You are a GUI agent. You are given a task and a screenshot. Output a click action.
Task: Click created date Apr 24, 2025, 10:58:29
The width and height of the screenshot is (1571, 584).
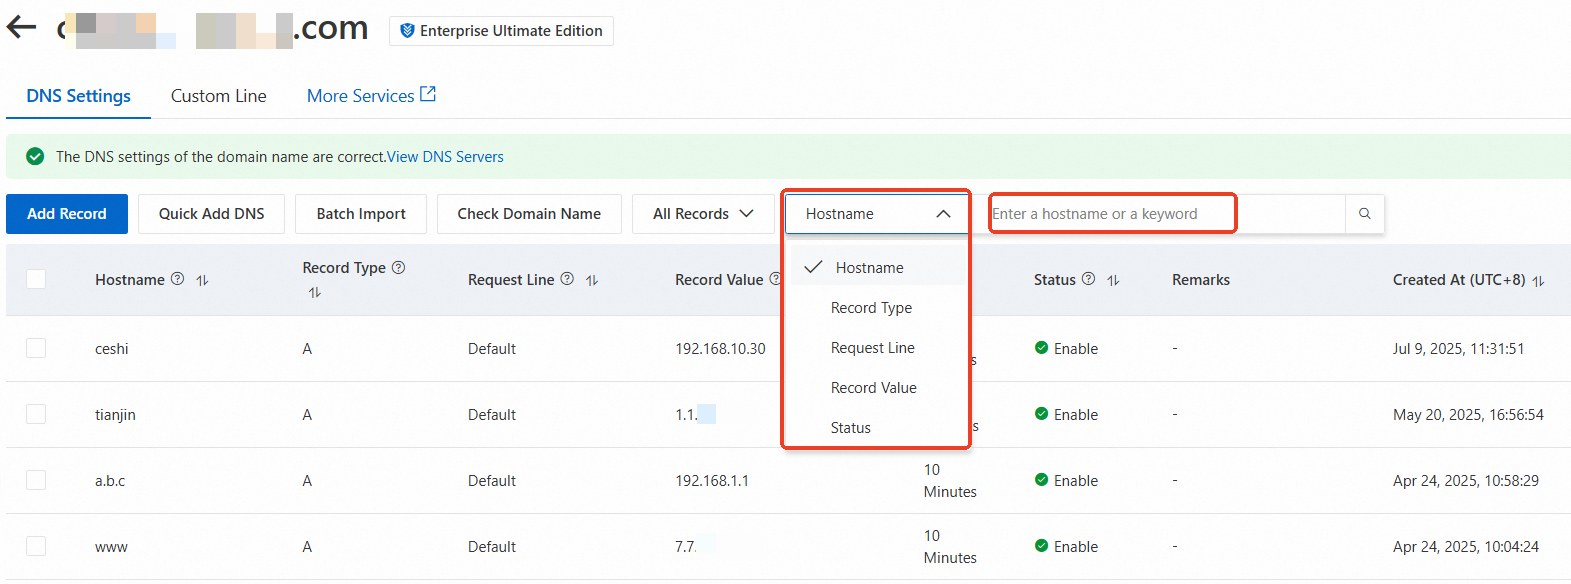[x=1466, y=481]
